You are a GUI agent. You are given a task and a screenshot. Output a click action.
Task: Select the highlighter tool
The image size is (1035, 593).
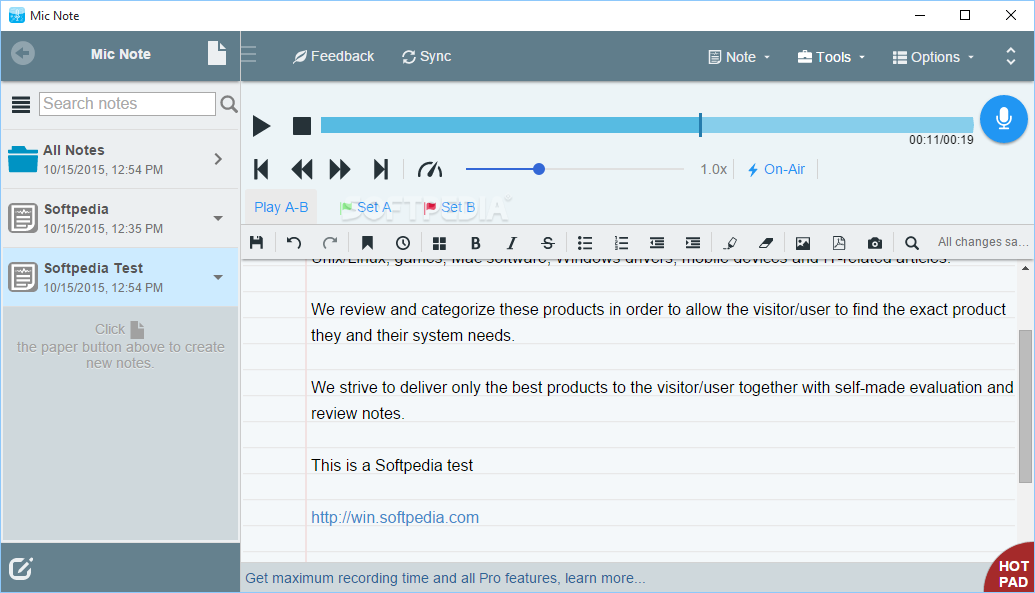click(x=730, y=243)
